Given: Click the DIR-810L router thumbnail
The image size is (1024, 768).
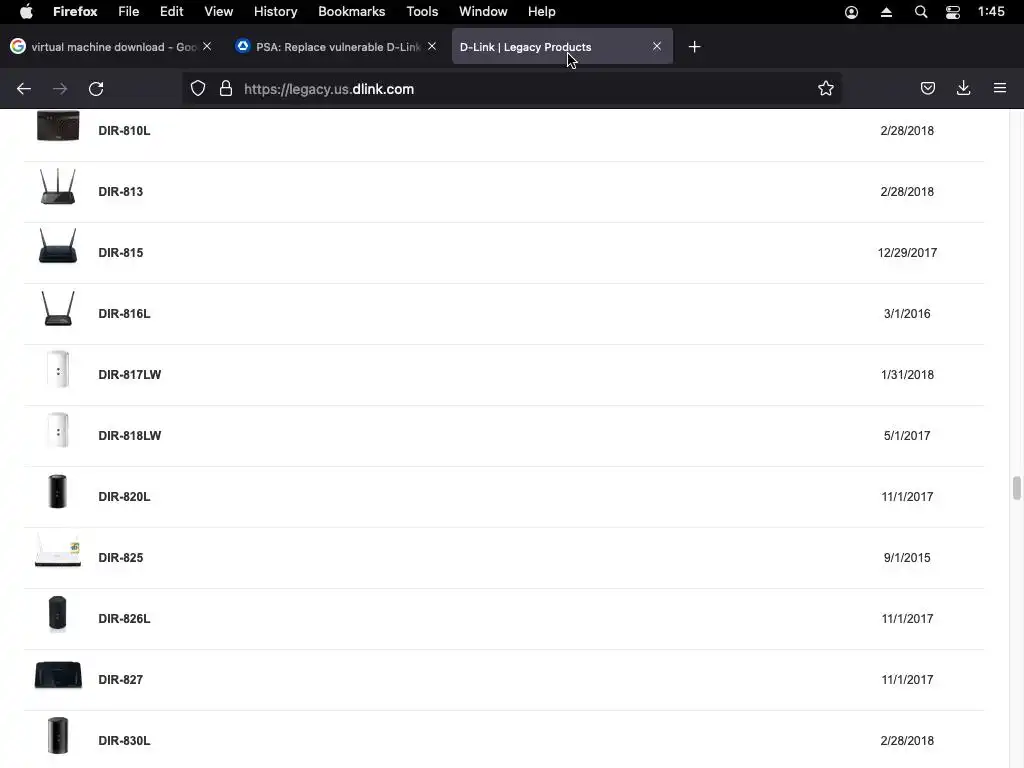Looking at the screenshot, I should [x=58, y=126].
